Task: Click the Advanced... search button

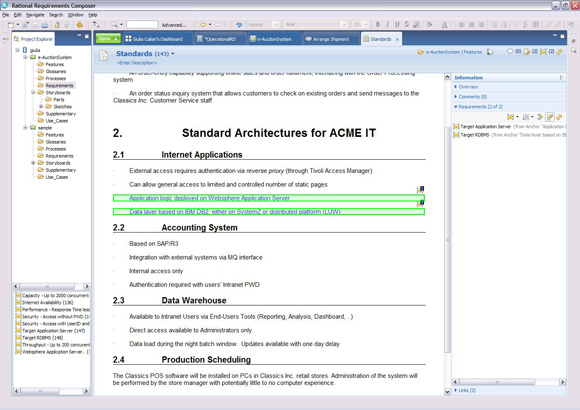Action: (x=174, y=25)
